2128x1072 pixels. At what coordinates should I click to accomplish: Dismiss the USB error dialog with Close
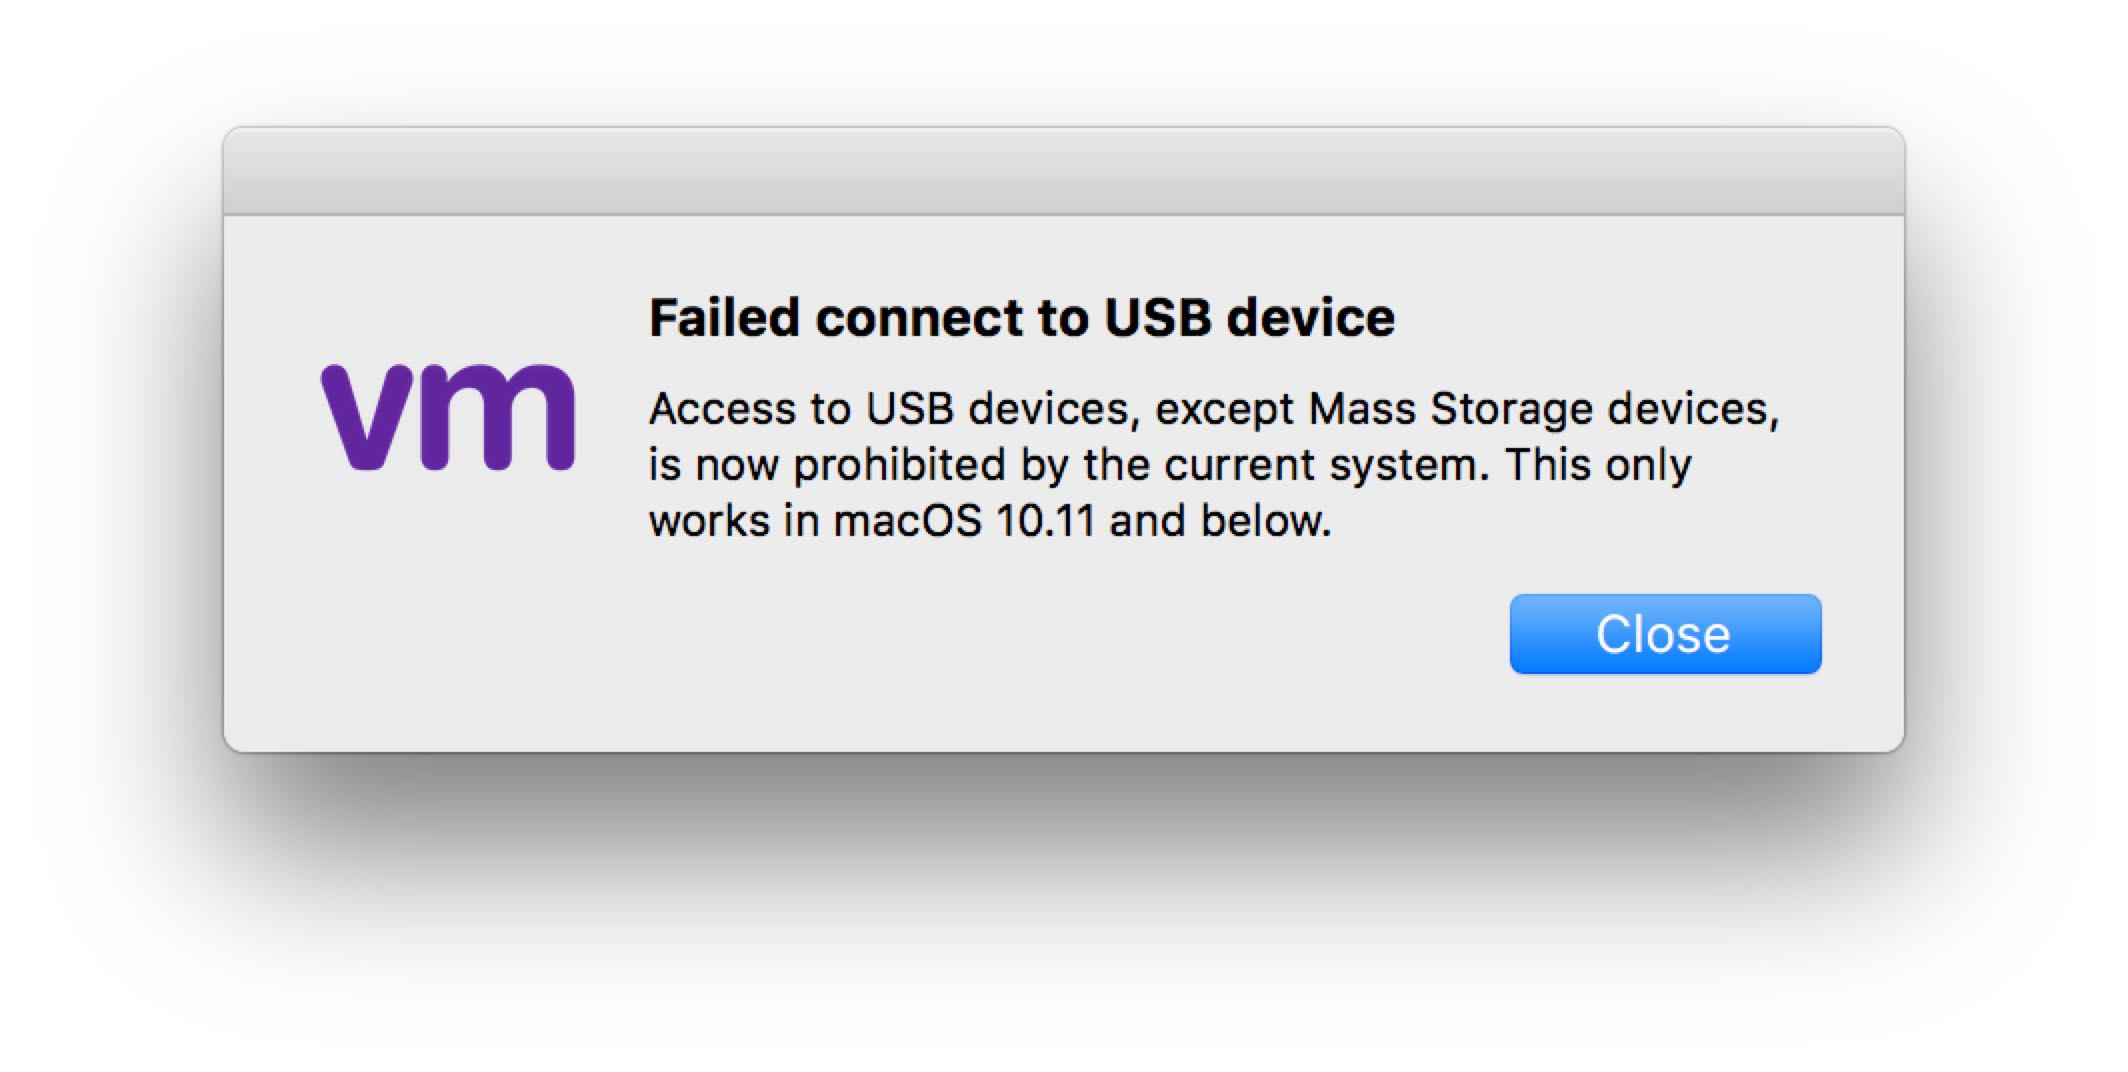[1664, 634]
